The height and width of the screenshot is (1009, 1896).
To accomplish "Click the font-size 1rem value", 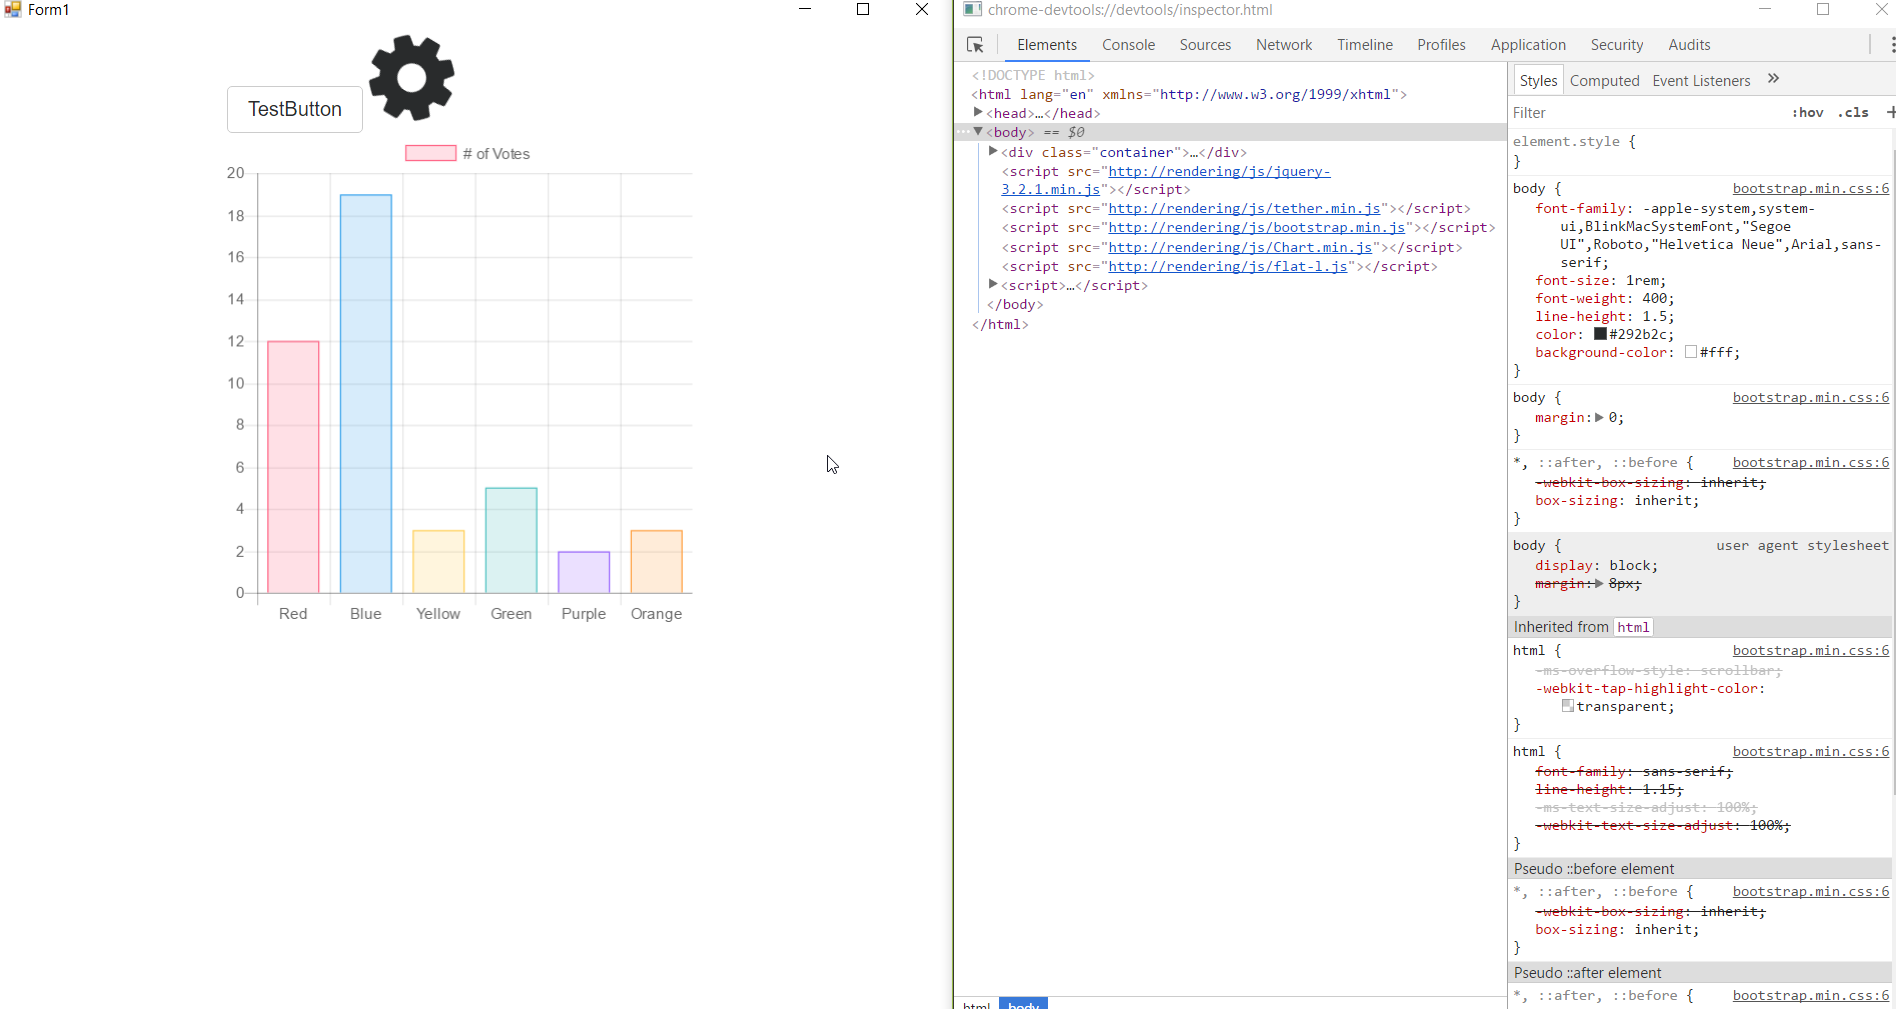I will (x=1646, y=281).
